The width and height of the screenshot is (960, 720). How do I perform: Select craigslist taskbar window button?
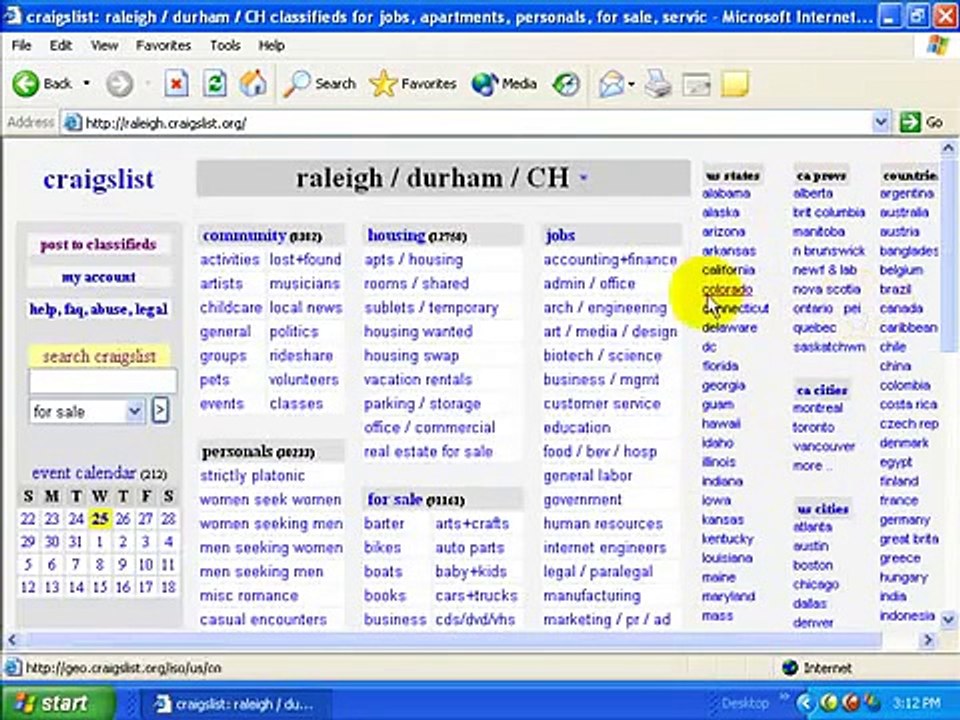pyautogui.click(x=236, y=704)
